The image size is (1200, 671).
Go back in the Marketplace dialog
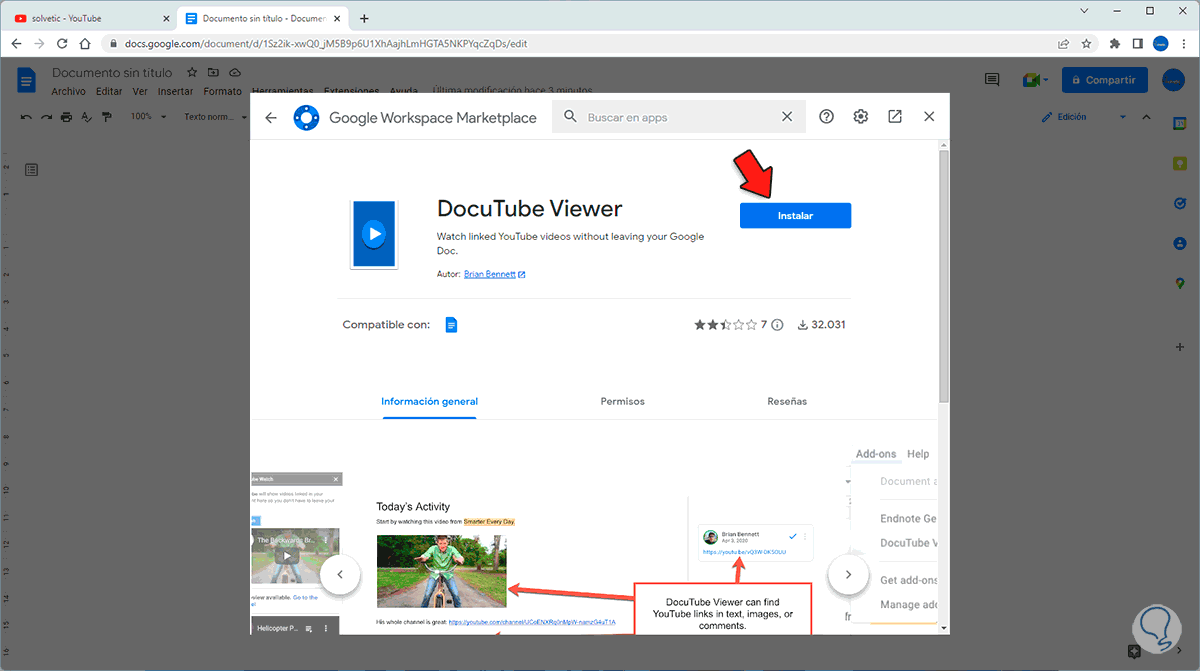[271, 117]
